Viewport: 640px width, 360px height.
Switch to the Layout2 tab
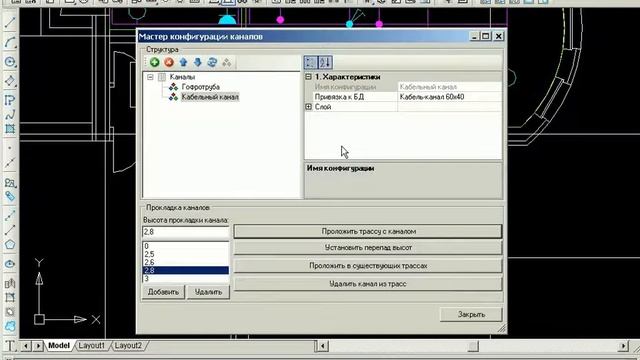click(128, 346)
